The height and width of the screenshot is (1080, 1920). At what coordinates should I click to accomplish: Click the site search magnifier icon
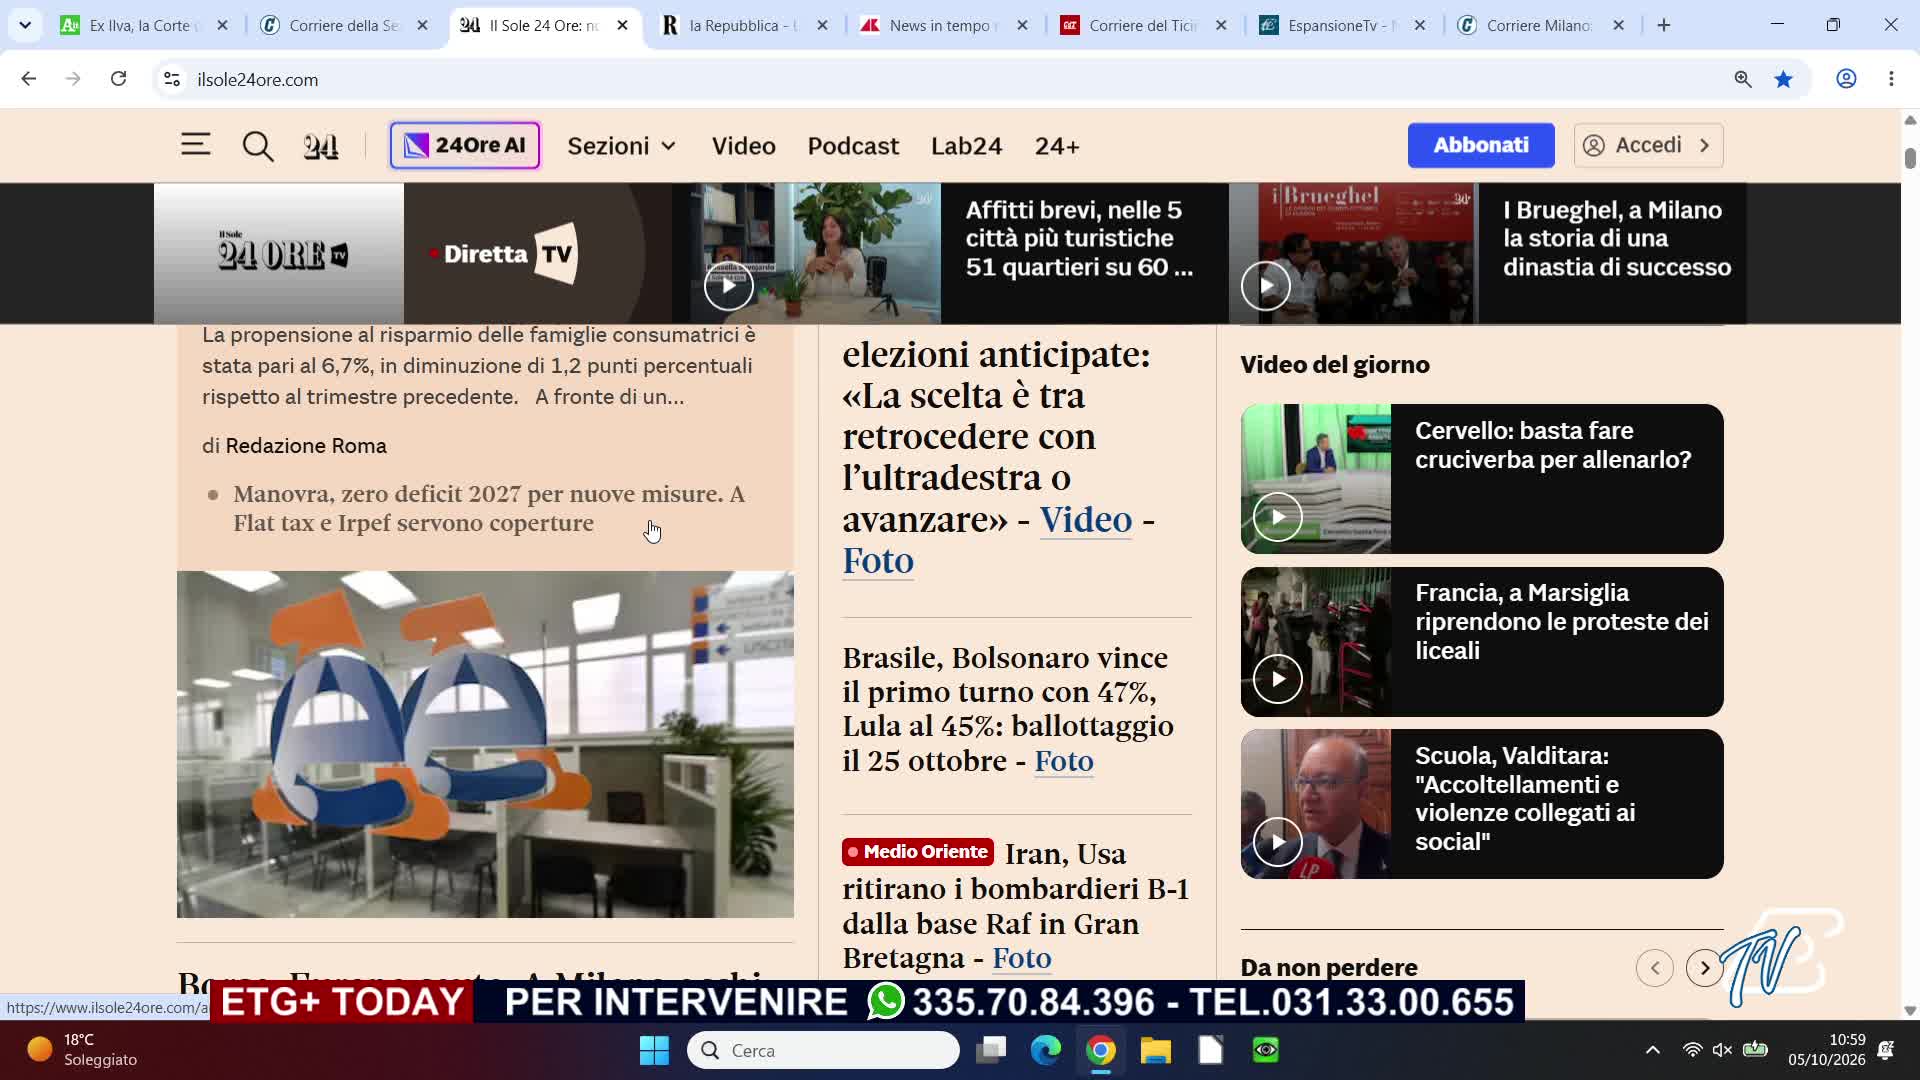pos(258,146)
